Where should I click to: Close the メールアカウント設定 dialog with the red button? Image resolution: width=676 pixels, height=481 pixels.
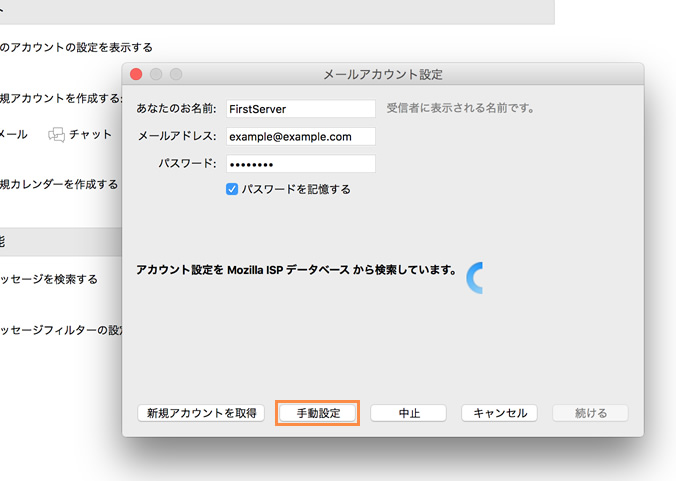point(136,74)
